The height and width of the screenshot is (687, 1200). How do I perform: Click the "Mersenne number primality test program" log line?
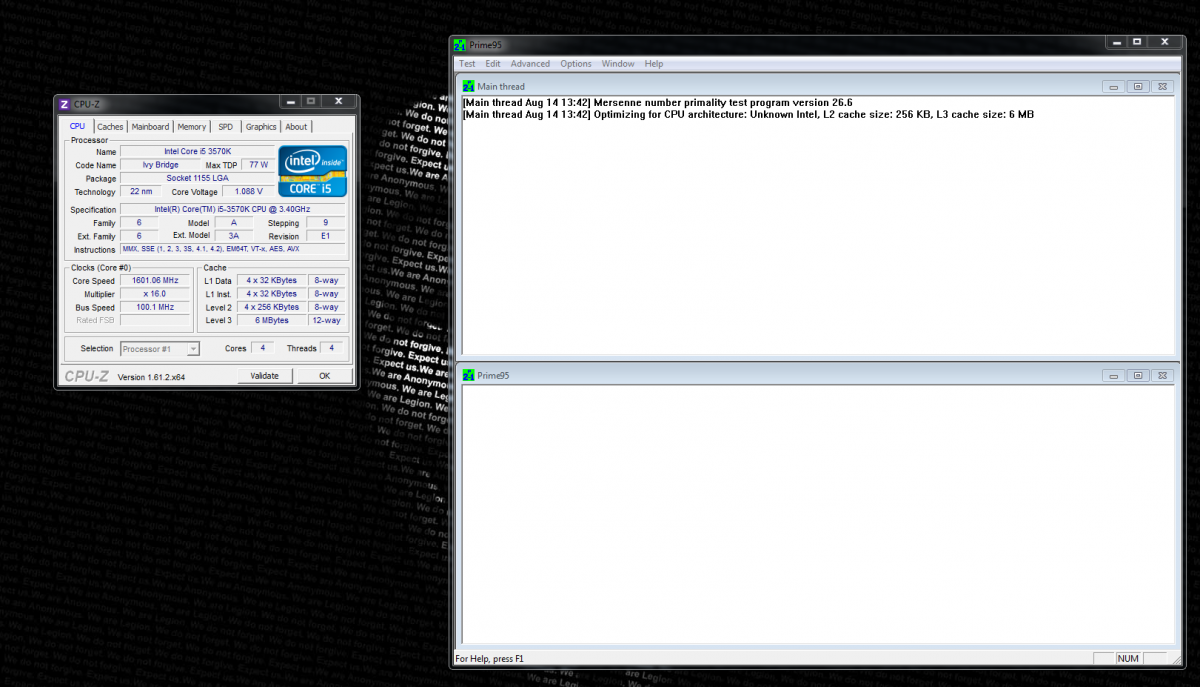[x=657, y=102]
